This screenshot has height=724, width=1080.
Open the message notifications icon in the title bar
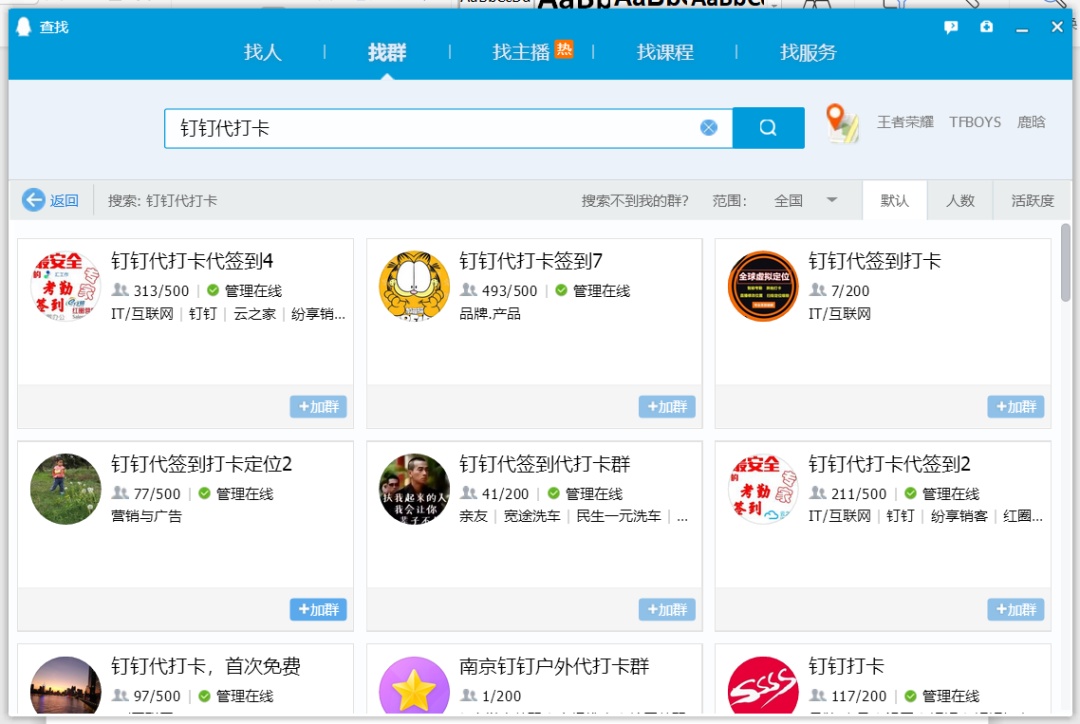tap(950, 27)
